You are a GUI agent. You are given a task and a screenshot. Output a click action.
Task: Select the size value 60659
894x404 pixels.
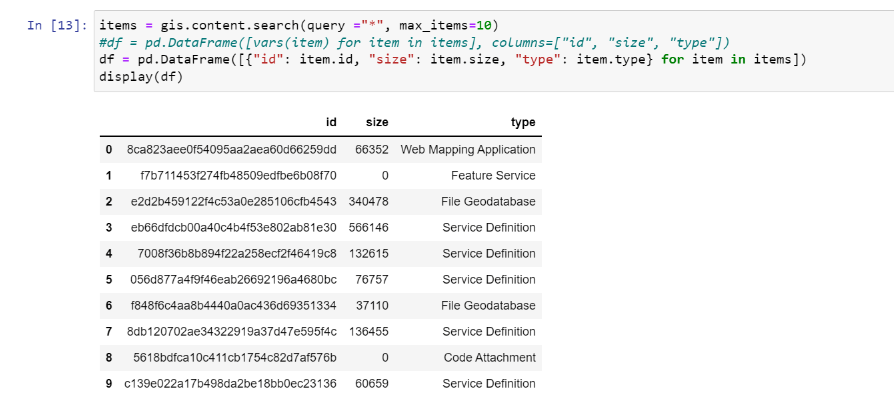(x=372, y=383)
